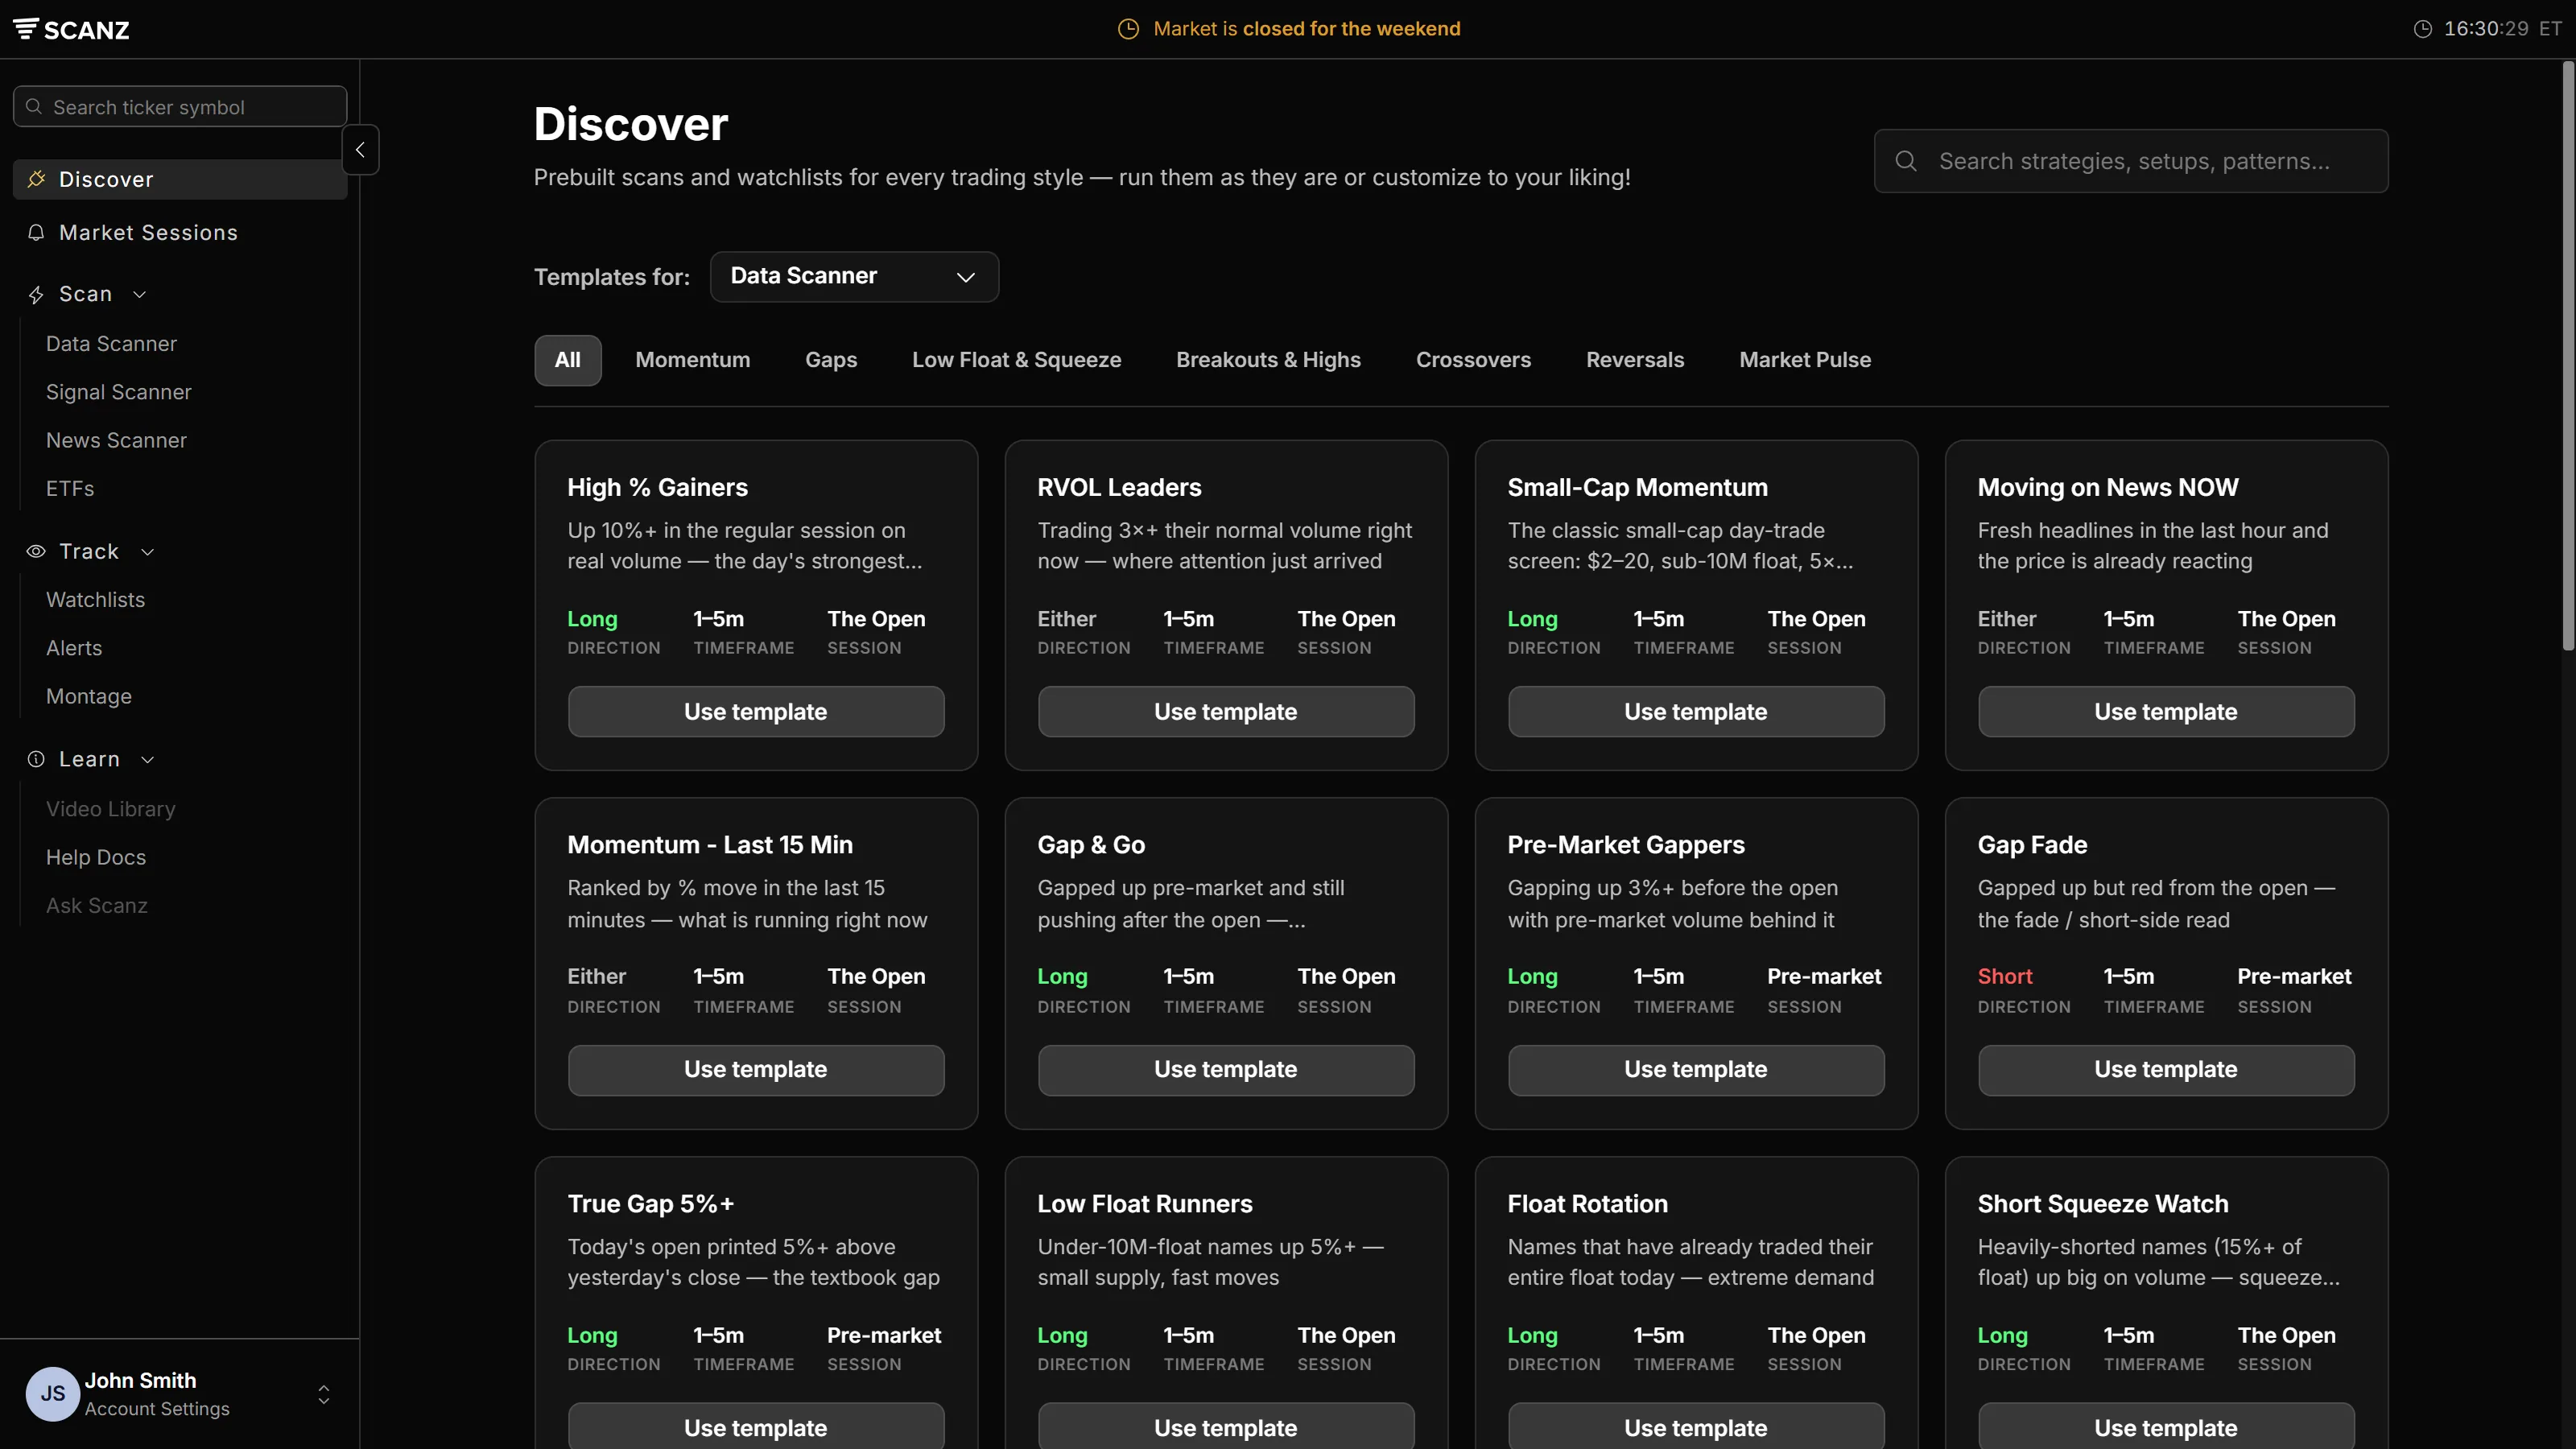Collapse the Track section chevron
Viewport: 2576px width, 1449px height.
148,552
